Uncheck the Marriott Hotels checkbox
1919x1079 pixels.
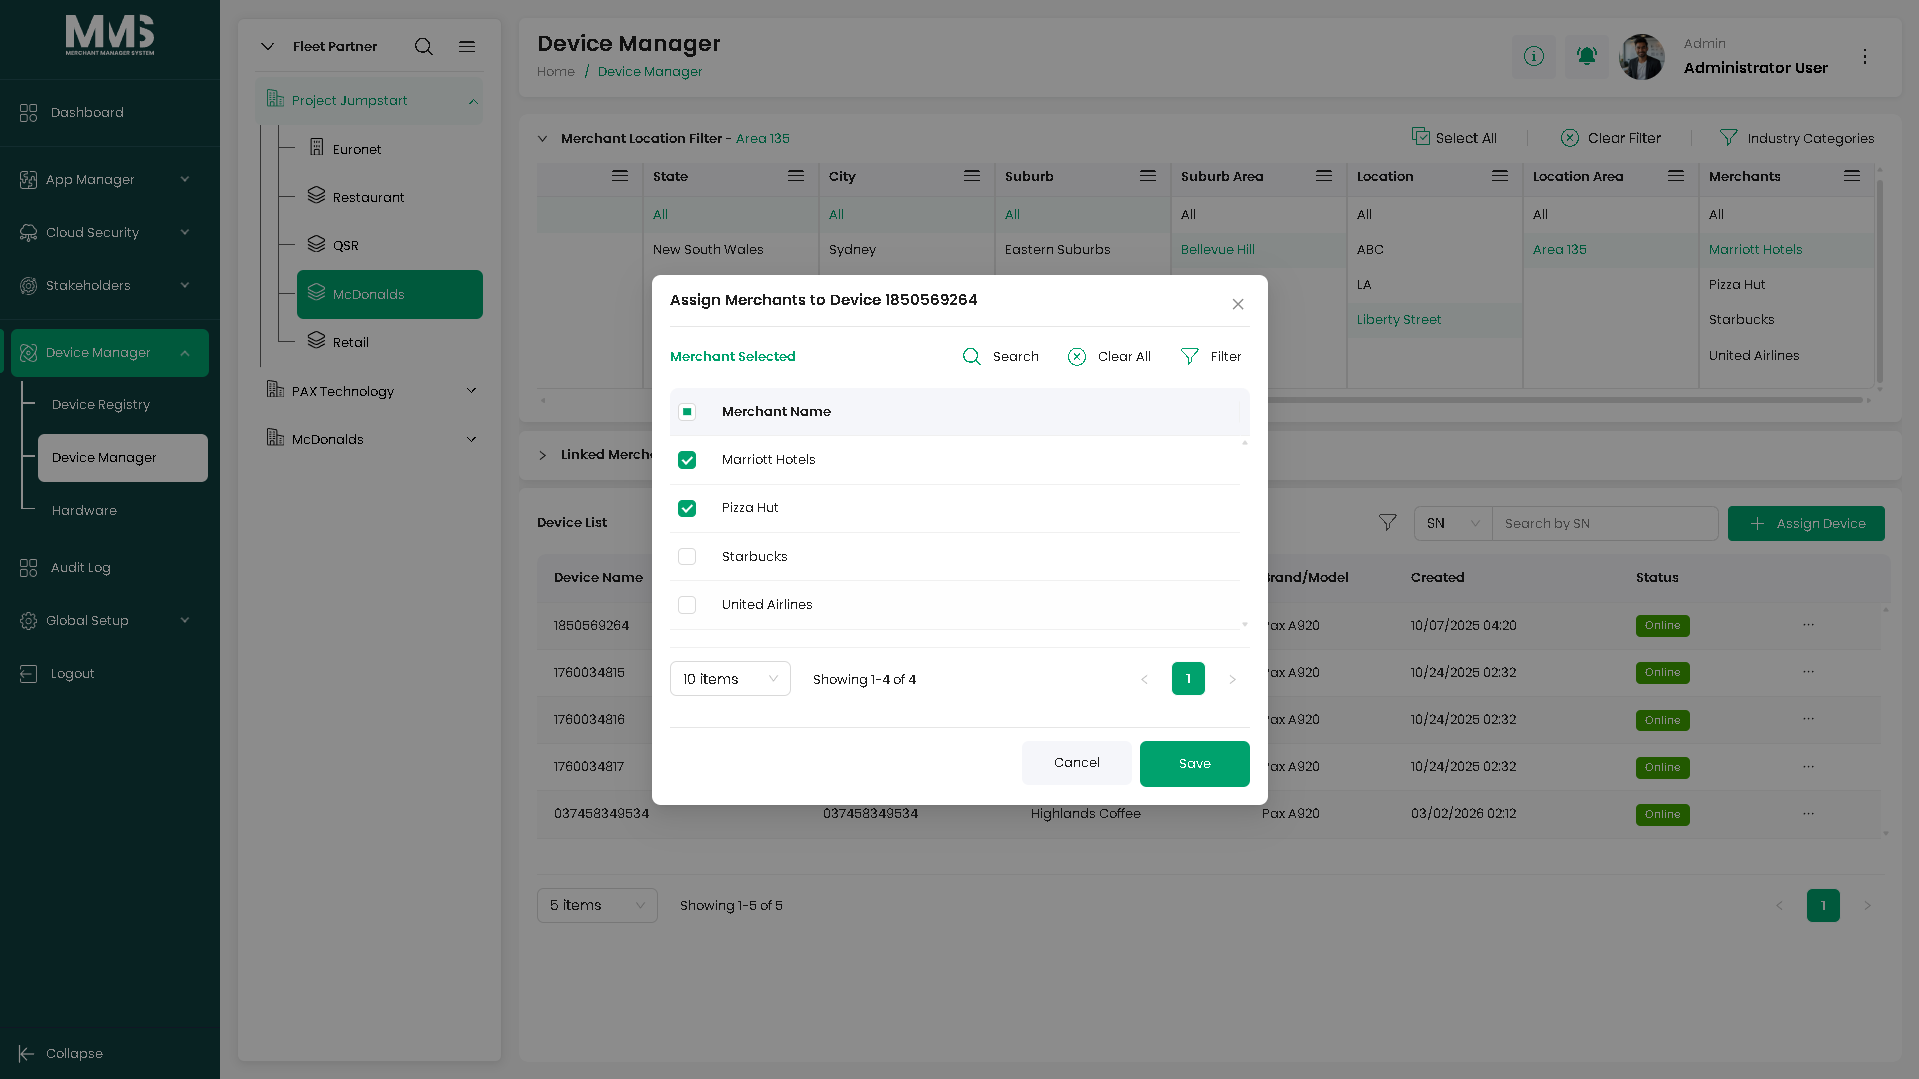click(x=687, y=460)
